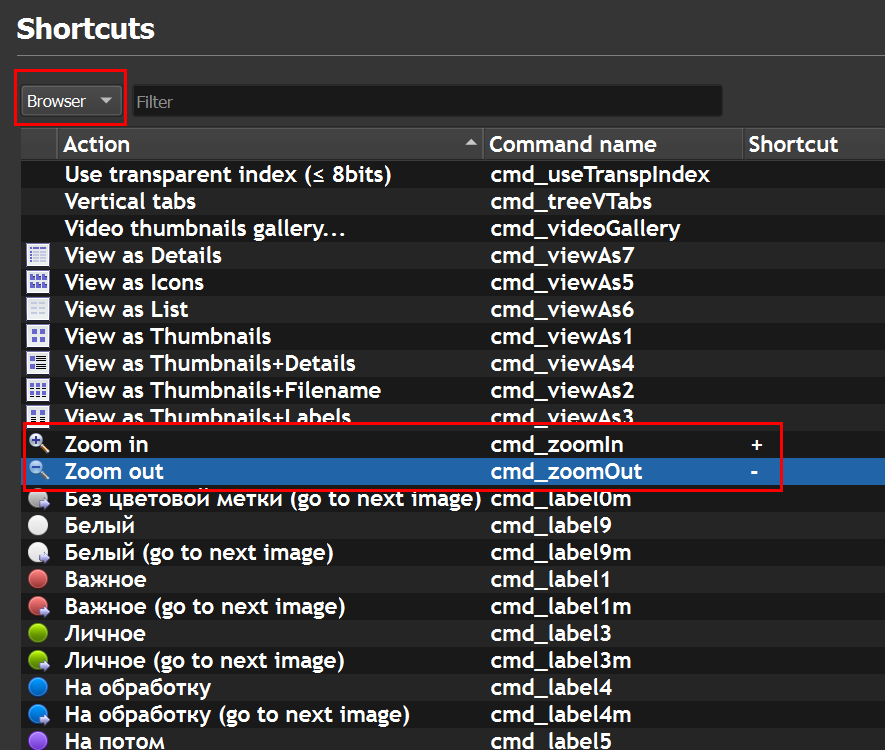
Task: Click the View as Icons icon
Action: pos(38,283)
